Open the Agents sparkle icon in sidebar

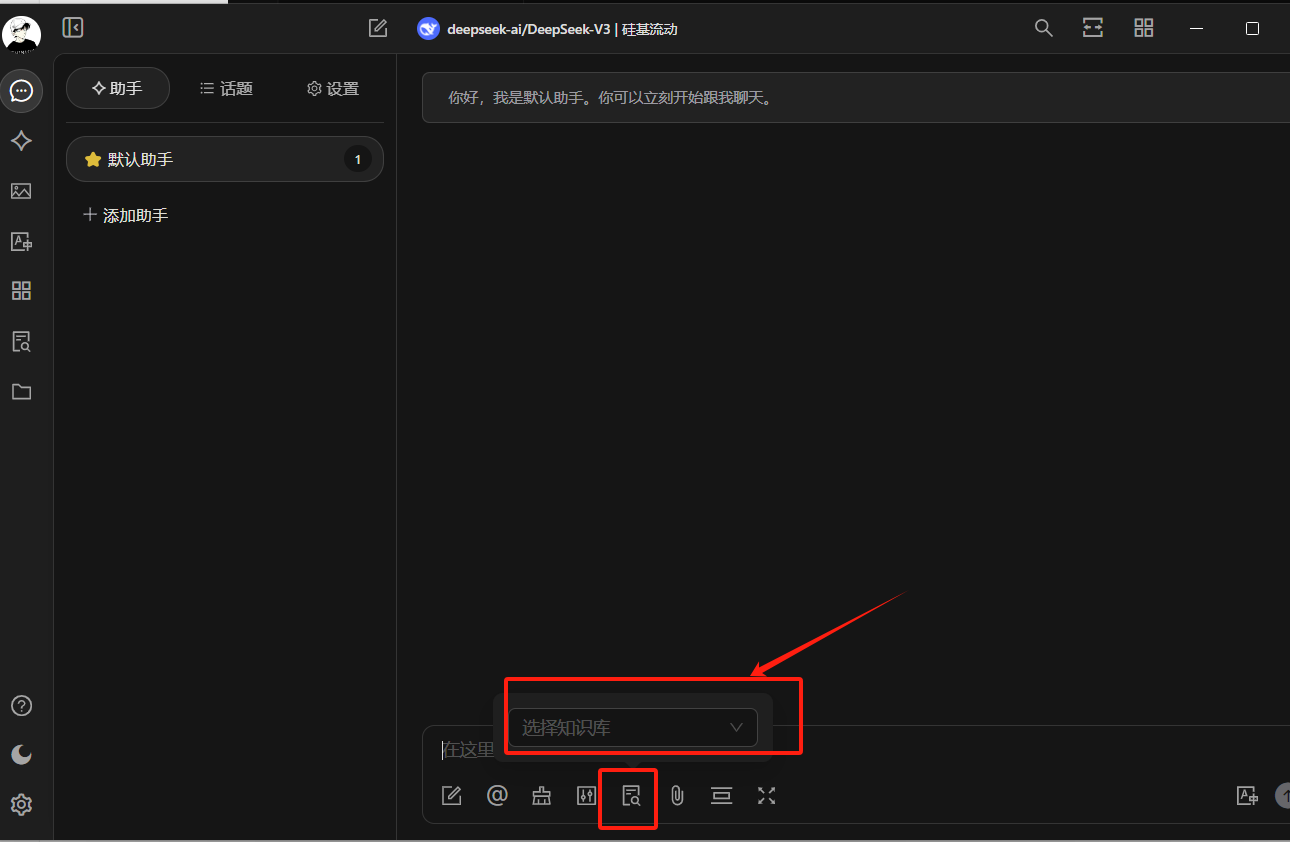pos(21,141)
